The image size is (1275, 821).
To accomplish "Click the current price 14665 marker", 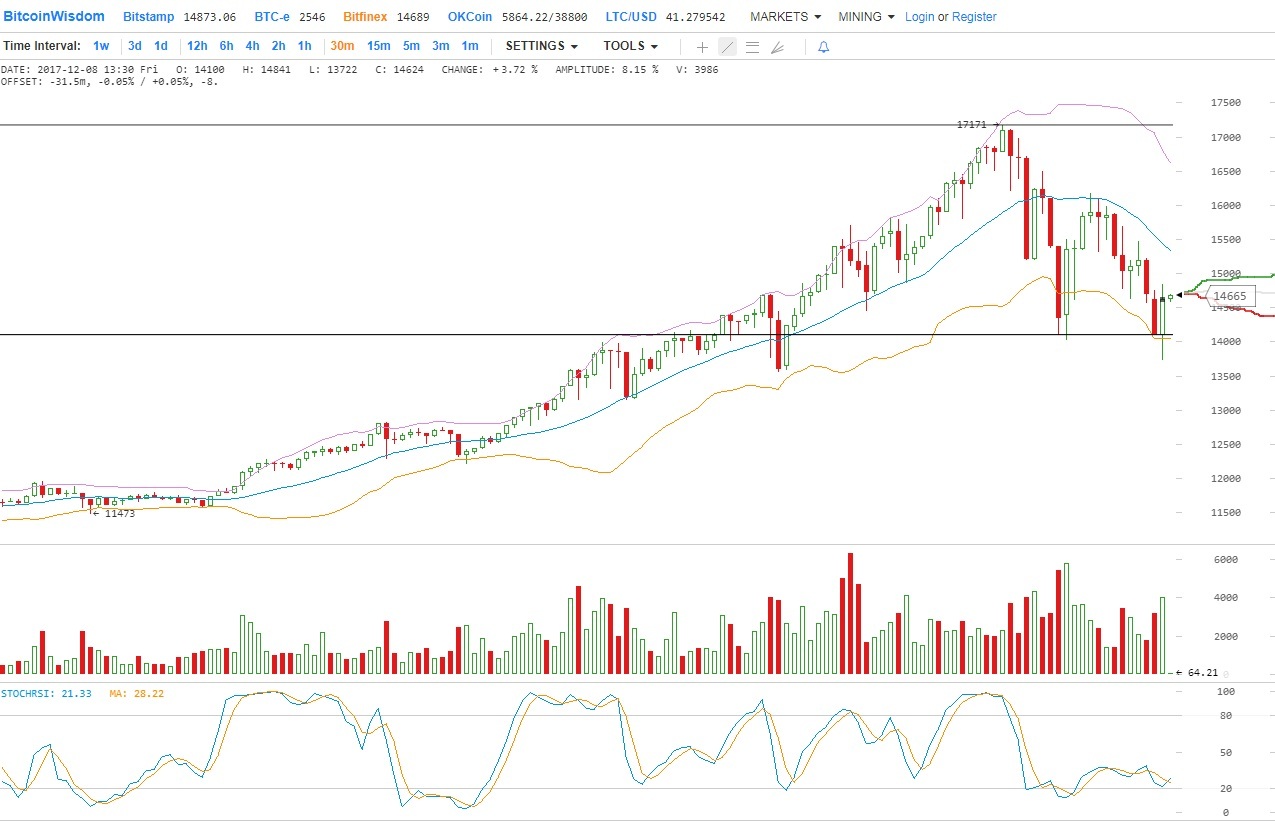I will click(x=1229, y=296).
